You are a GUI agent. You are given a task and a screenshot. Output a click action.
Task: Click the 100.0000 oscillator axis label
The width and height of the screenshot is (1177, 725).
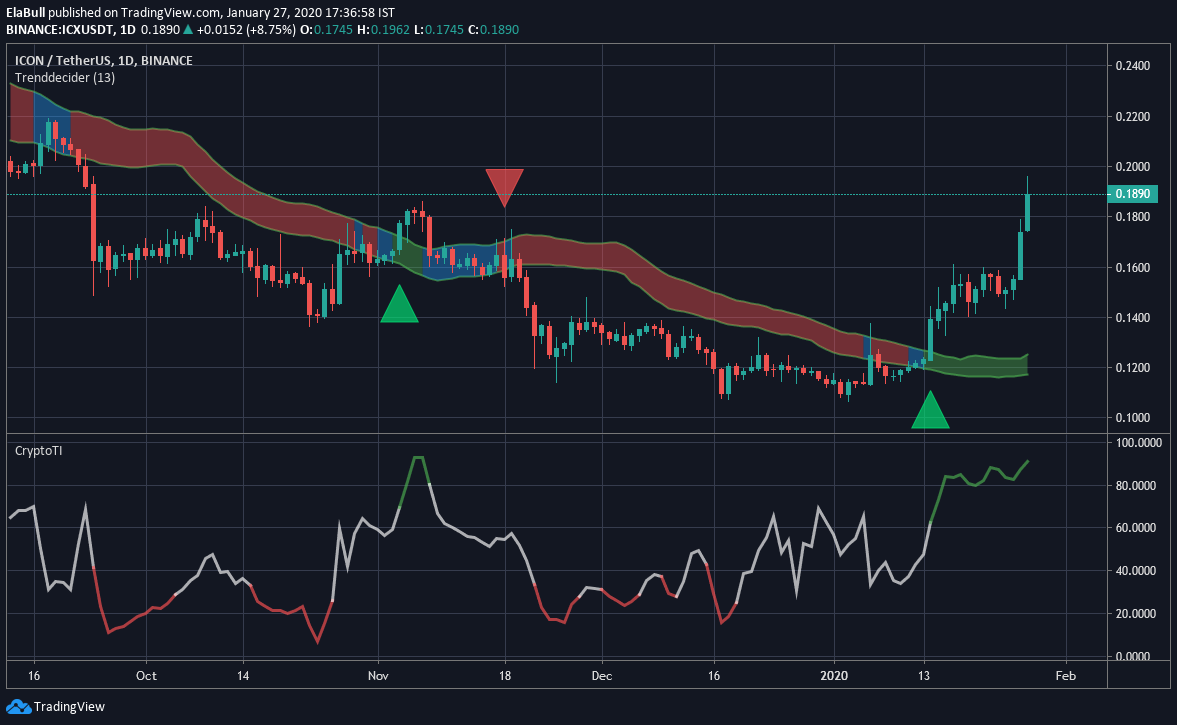(x=1139, y=443)
